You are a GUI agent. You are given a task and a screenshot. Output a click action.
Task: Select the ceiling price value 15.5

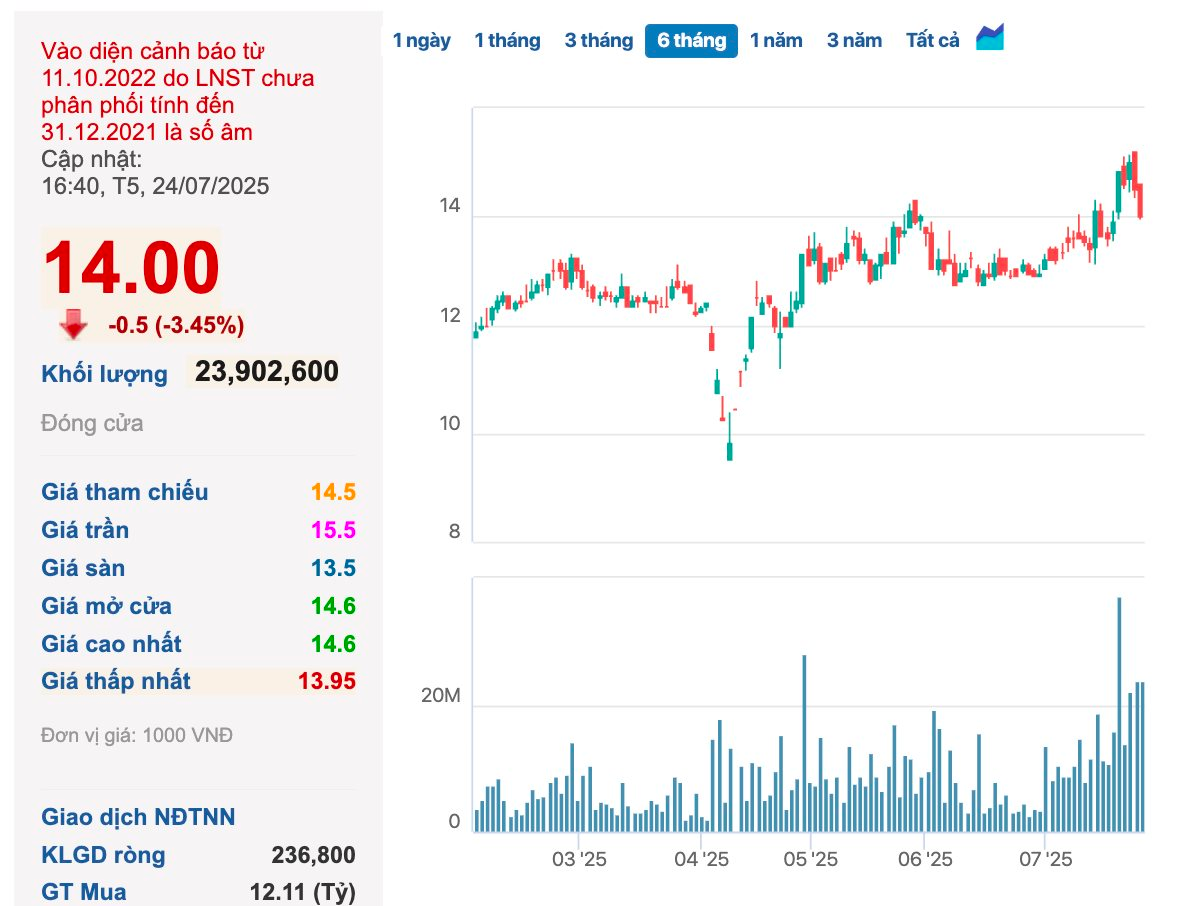333,530
